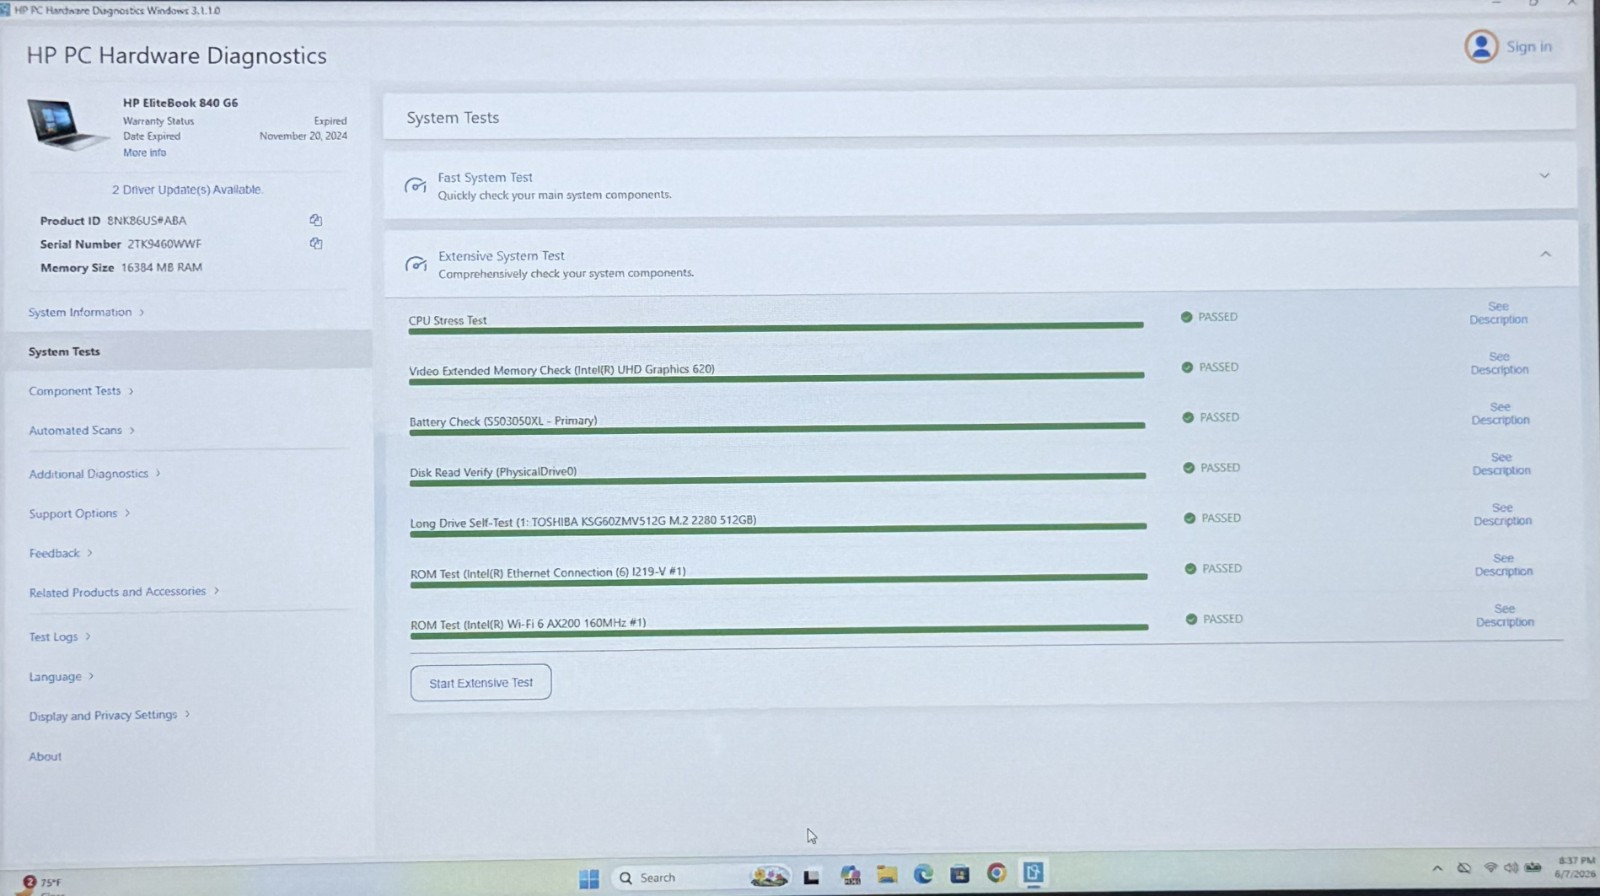Expand System Information in the sidebar

(x=86, y=312)
